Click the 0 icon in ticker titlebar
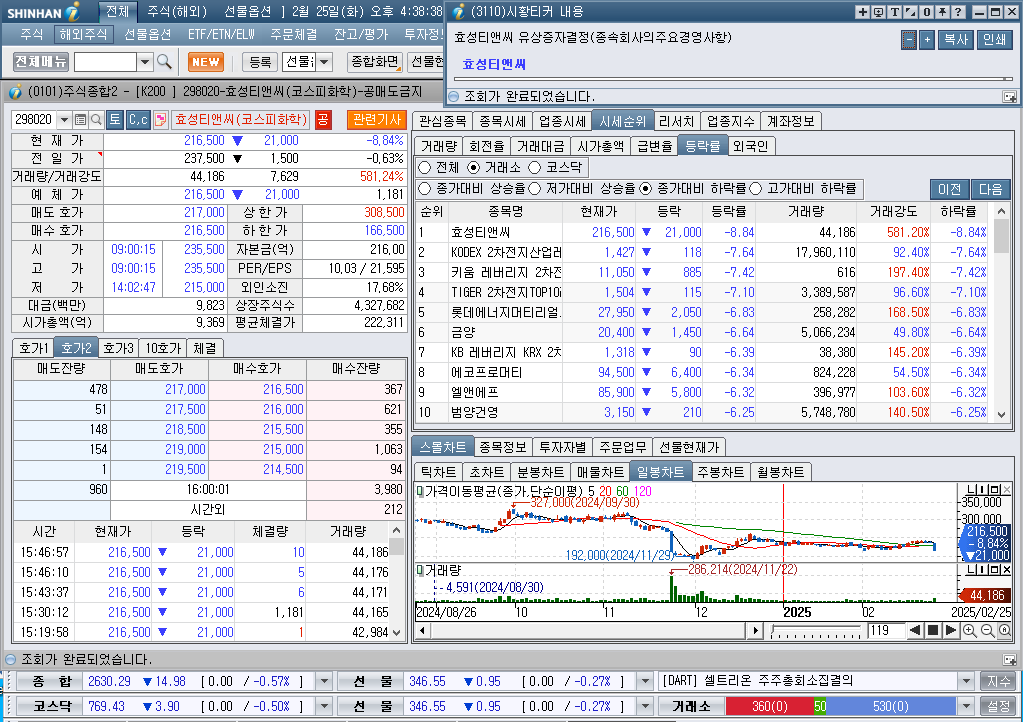Viewport: 1023px width, 722px height. click(x=926, y=12)
